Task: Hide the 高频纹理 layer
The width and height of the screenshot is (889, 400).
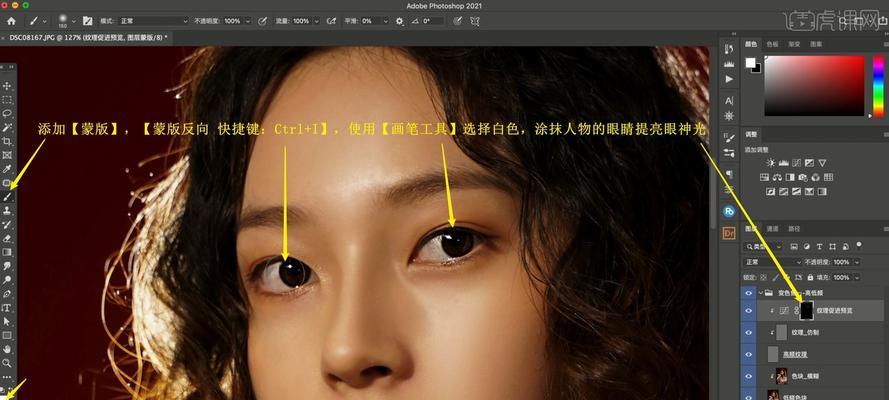Action: point(748,354)
